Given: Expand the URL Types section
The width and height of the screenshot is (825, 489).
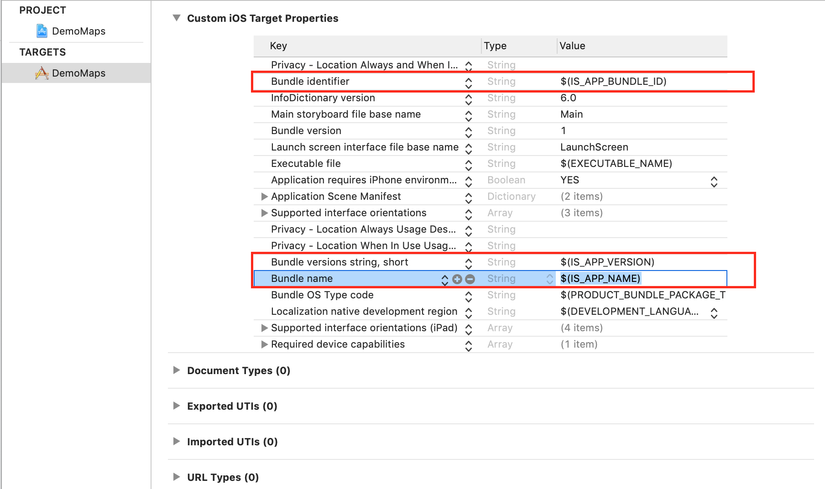Looking at the screenshot, I should (x=177, y=477).
